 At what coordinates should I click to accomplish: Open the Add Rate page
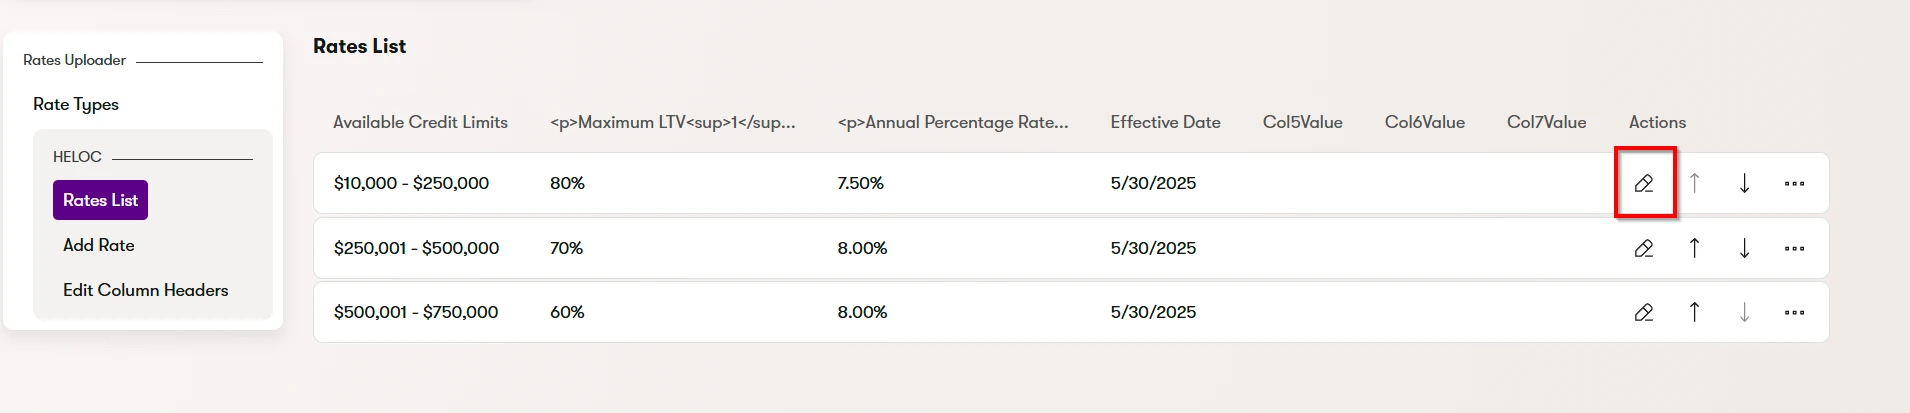pyautogui.click(x=98, y=245)
